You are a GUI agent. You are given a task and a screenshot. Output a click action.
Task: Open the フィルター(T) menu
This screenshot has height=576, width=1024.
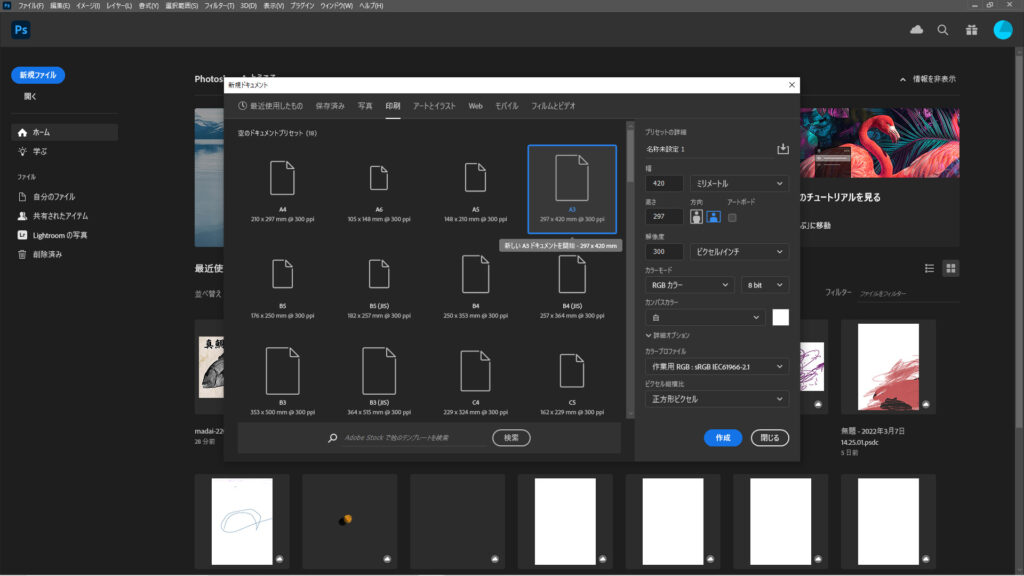point(219,5)
